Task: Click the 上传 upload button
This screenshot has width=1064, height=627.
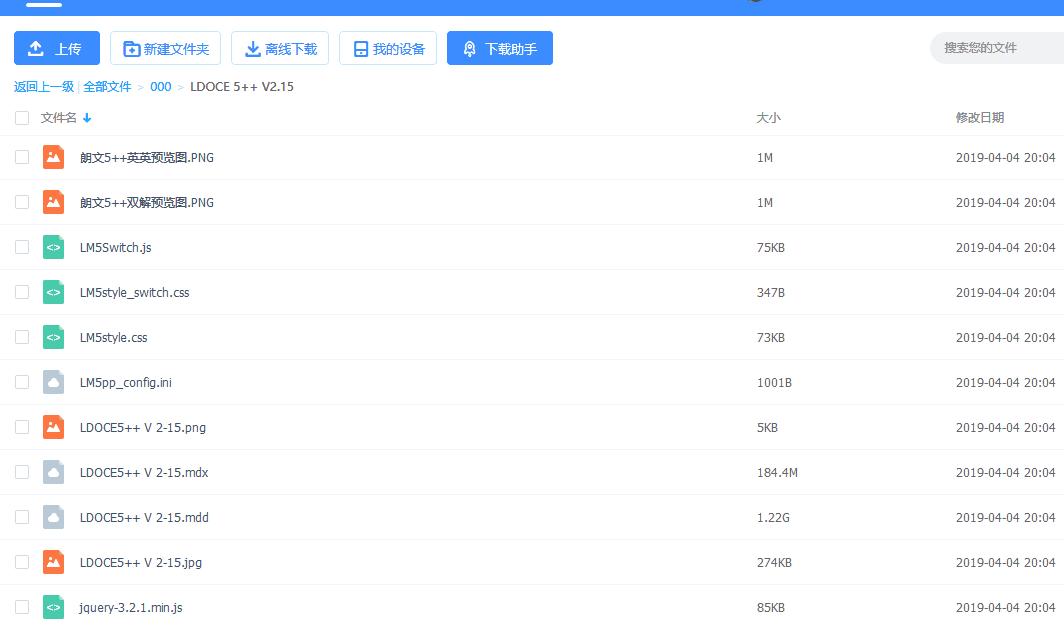Action: tap(57, 48)
